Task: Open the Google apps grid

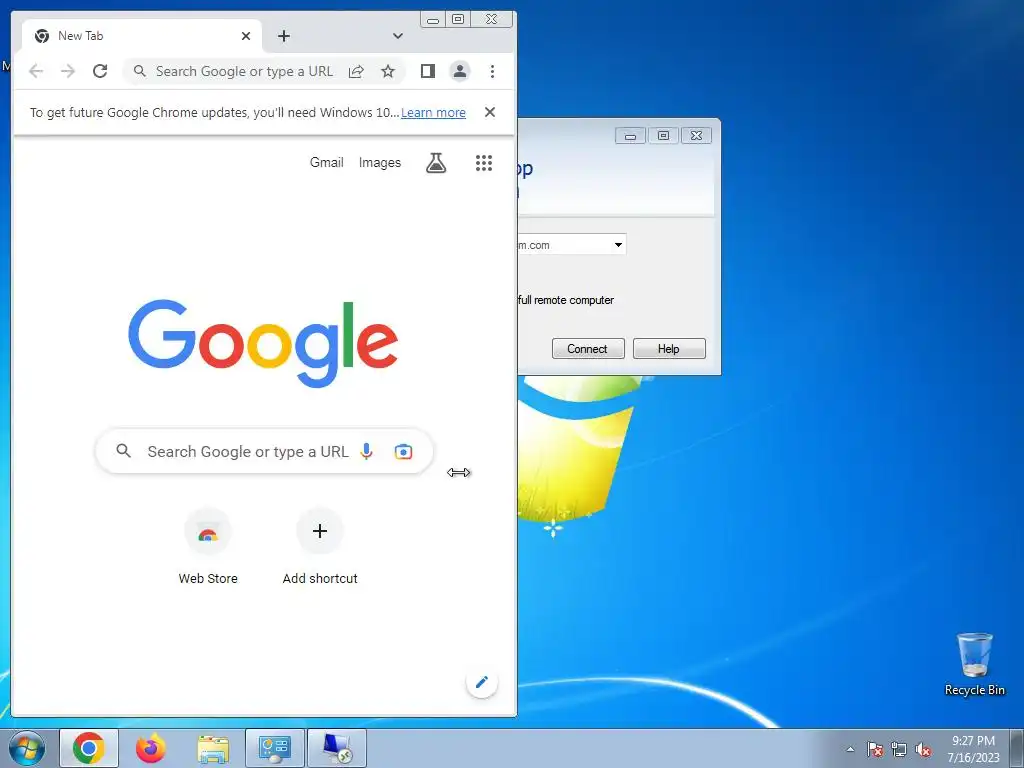Action: 484,163
